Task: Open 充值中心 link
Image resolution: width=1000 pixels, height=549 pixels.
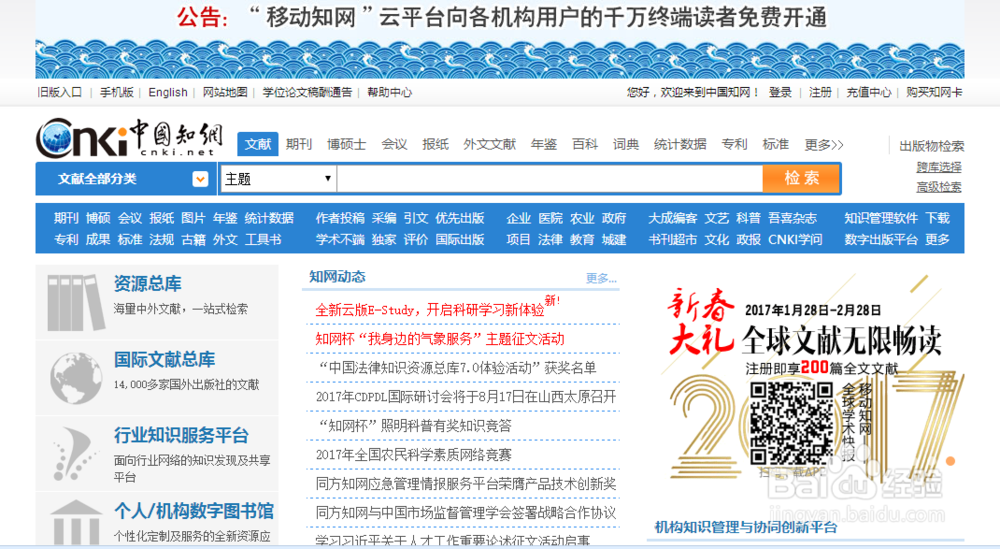Action: pyautogui.click(x=869, y=92)
